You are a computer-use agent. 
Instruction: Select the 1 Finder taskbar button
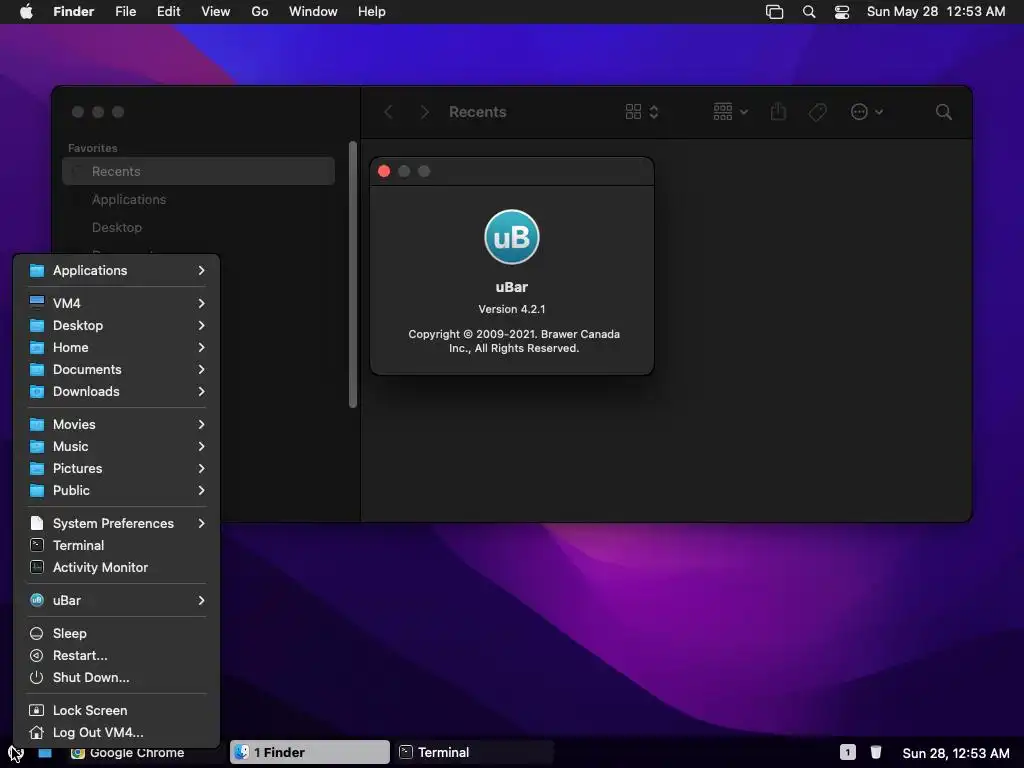pyautogui.click(x=310, y=752)
